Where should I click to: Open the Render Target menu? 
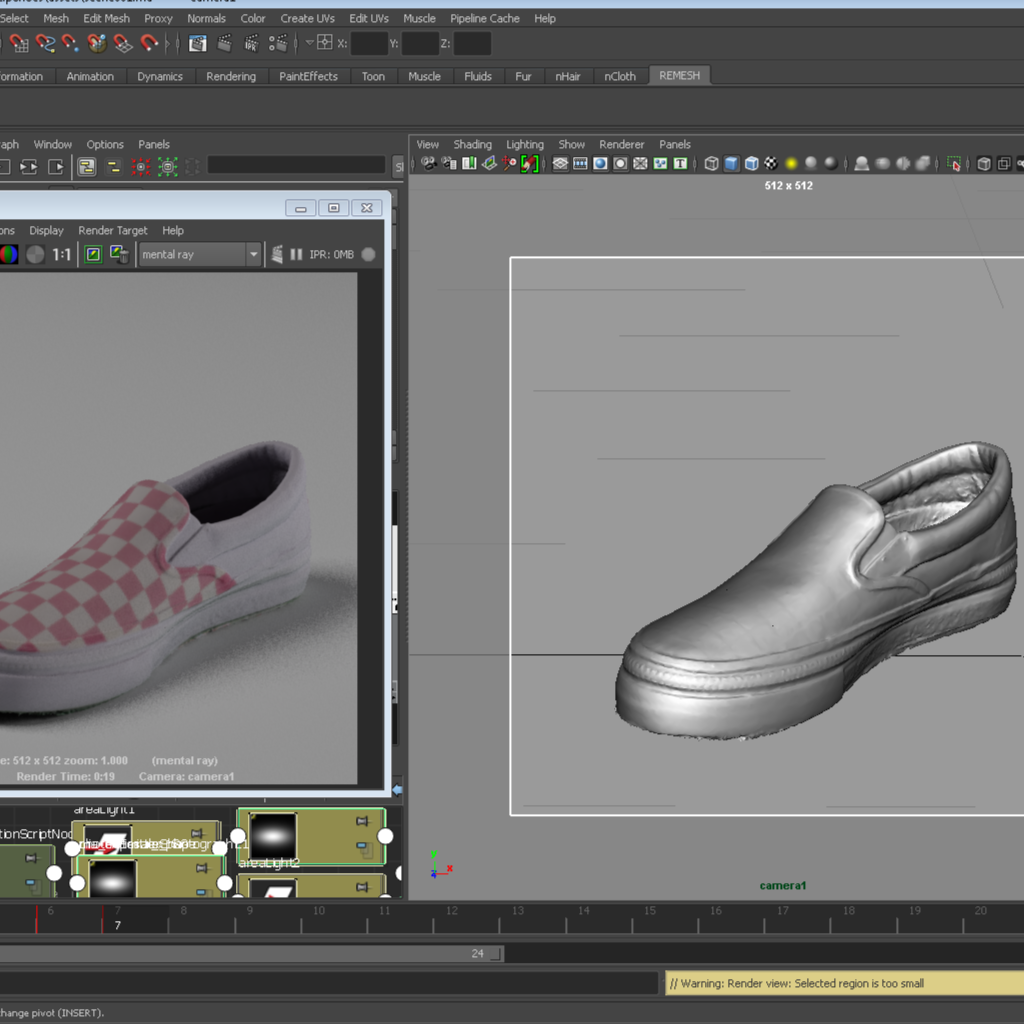click(x=112, y=231)
